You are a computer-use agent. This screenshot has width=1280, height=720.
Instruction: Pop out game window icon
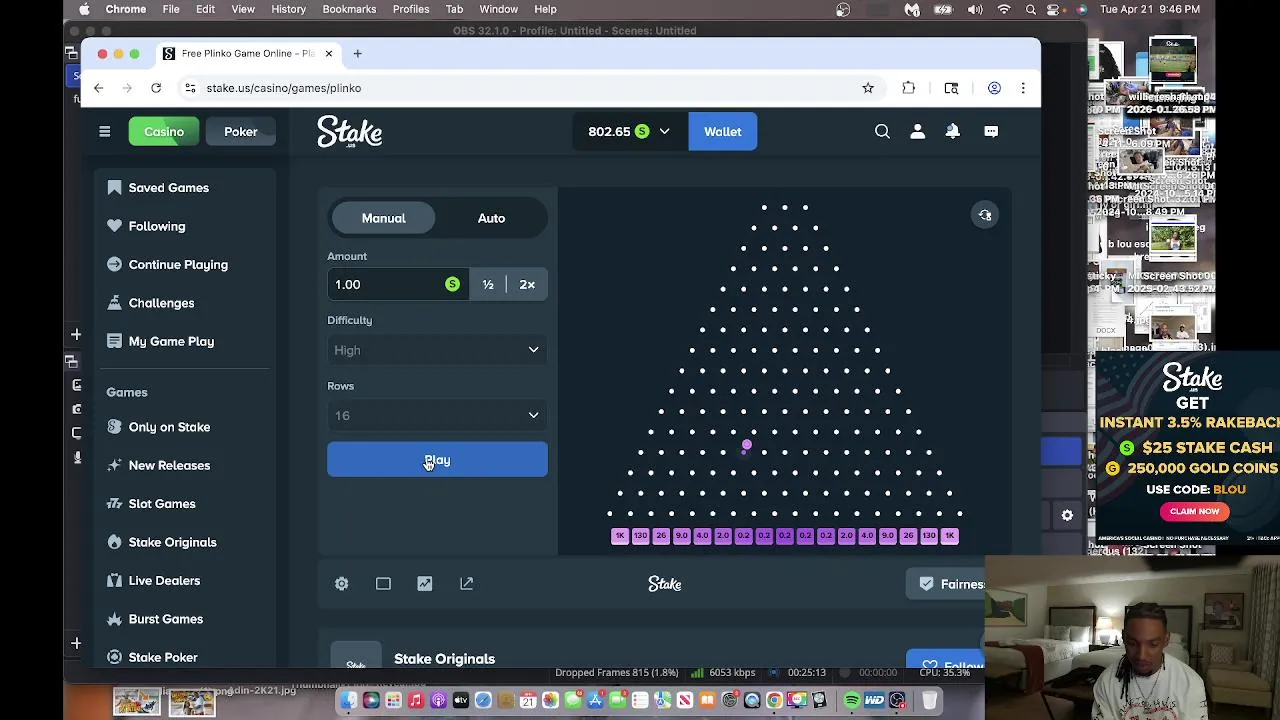pos(466,583)
